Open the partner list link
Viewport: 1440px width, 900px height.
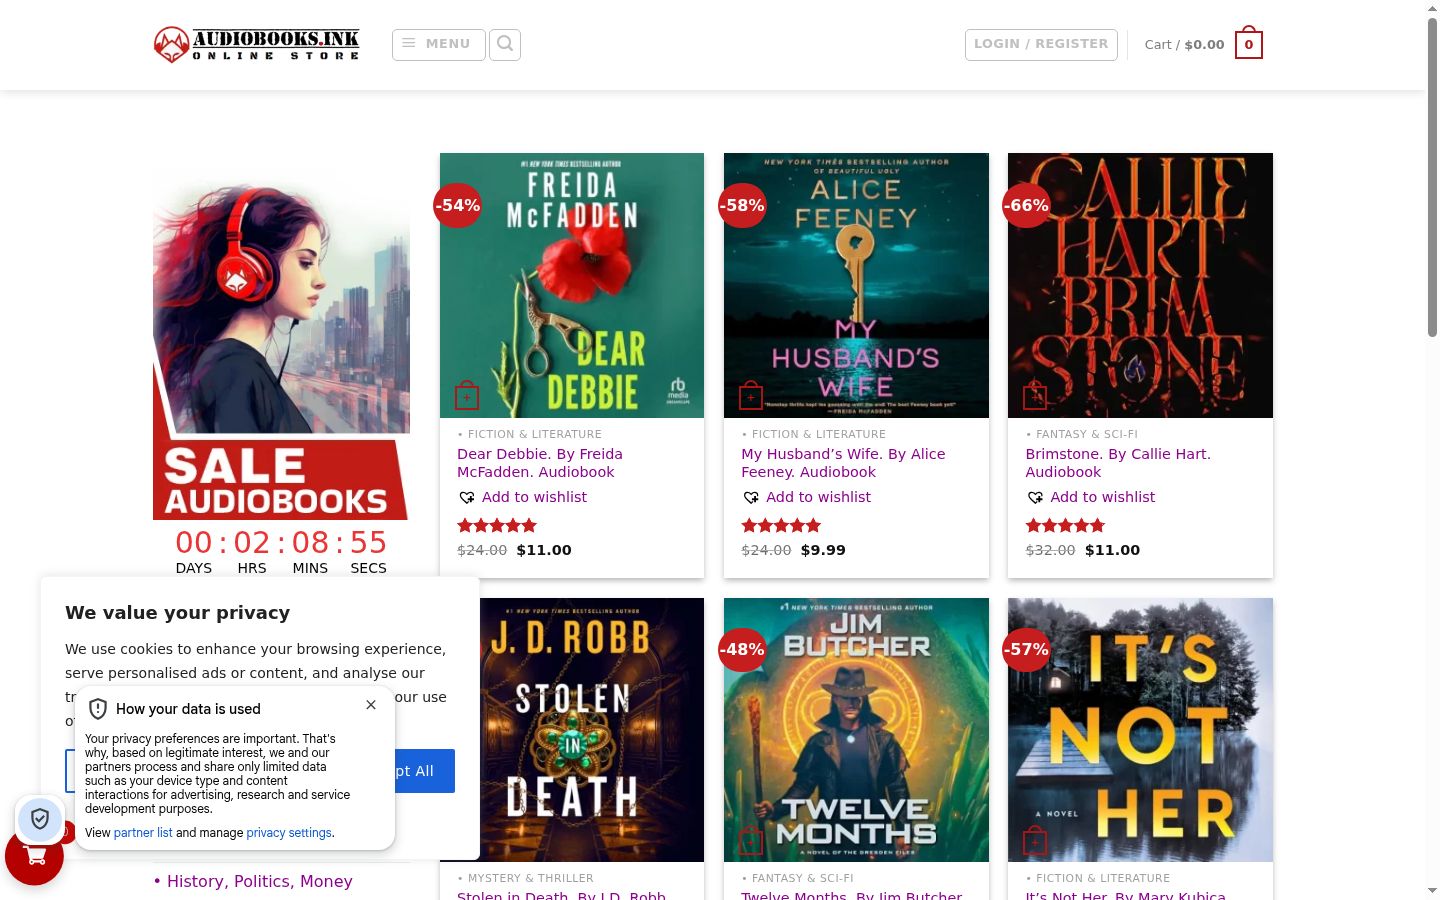pyautogui.click(x=143, y=833)
